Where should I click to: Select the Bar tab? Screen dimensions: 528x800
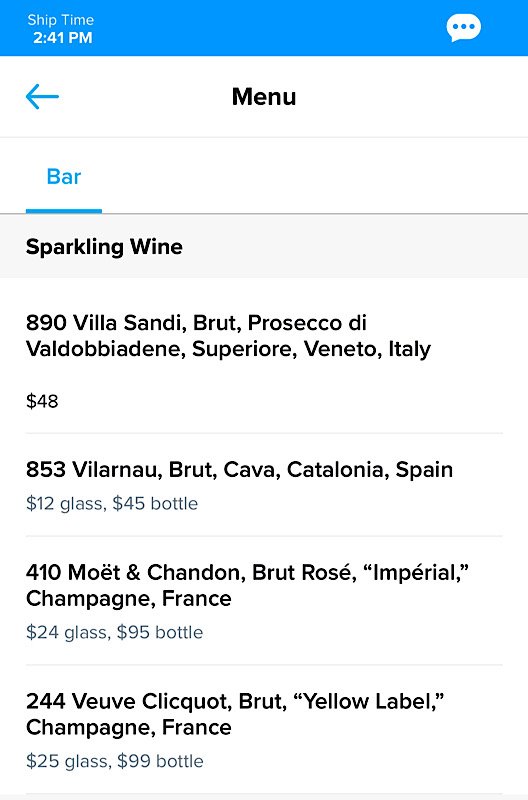click(x=64, y=177)
